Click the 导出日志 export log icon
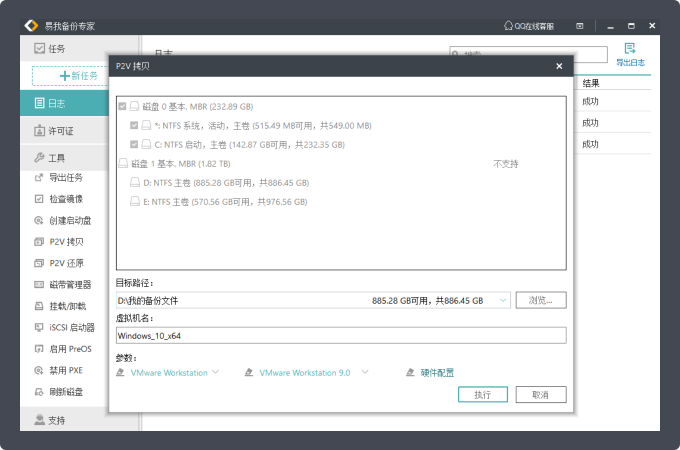 pos(630,48)
